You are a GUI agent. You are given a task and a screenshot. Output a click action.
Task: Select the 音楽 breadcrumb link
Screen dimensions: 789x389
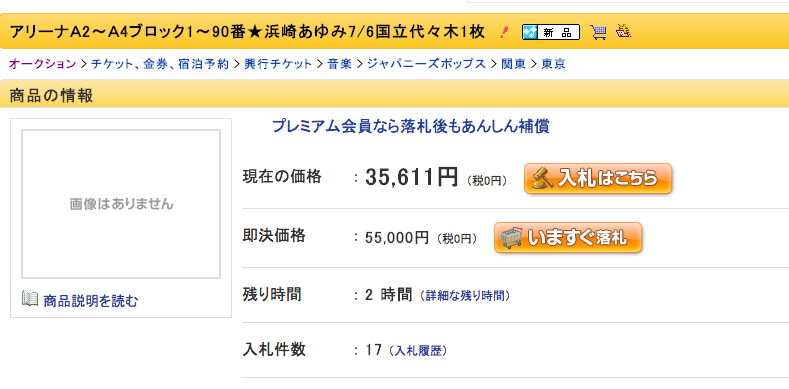[340, 64]
